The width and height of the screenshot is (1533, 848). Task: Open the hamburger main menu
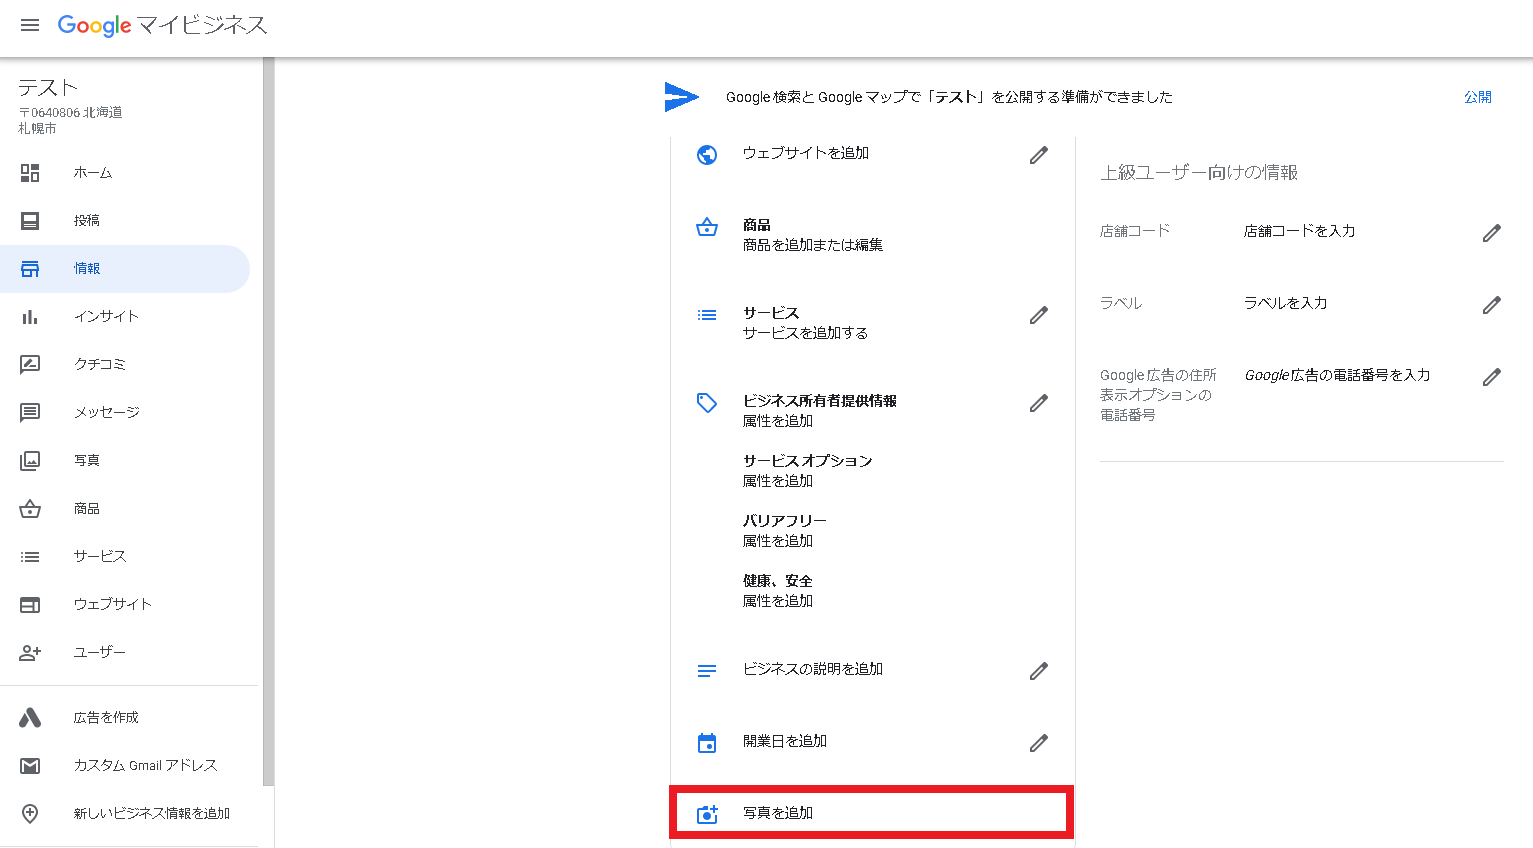pos(30,25)
